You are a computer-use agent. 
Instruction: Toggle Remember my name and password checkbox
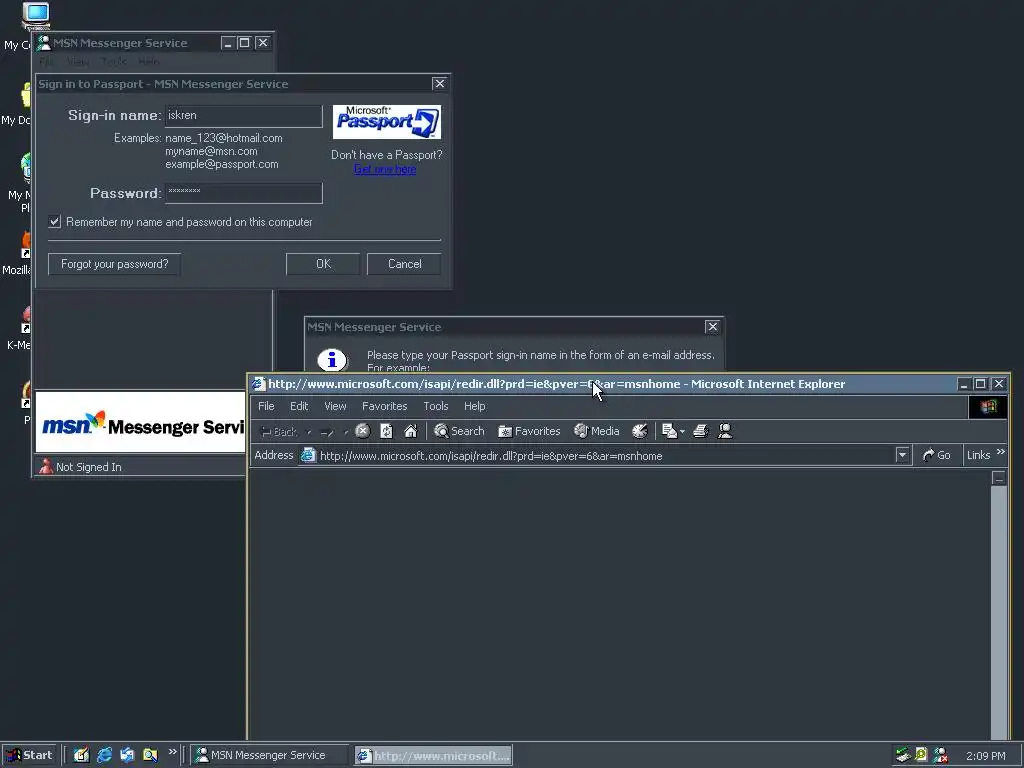coord(55,222)
